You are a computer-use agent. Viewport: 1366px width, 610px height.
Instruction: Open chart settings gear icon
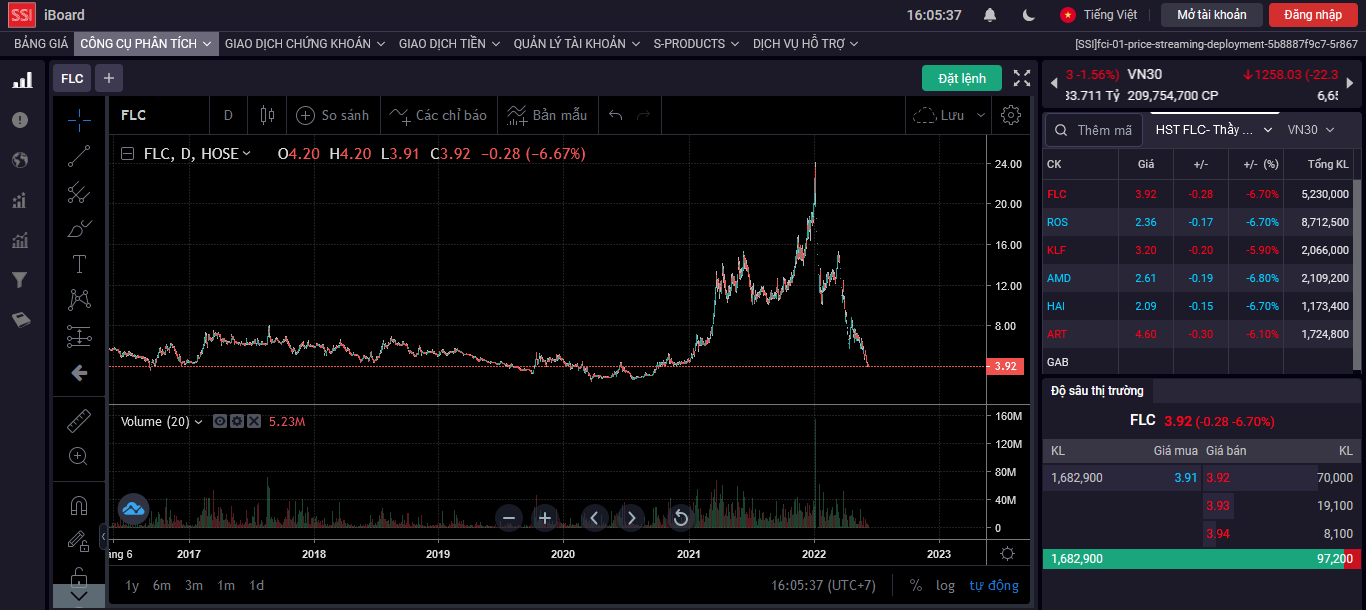[x=1011, y=115]
